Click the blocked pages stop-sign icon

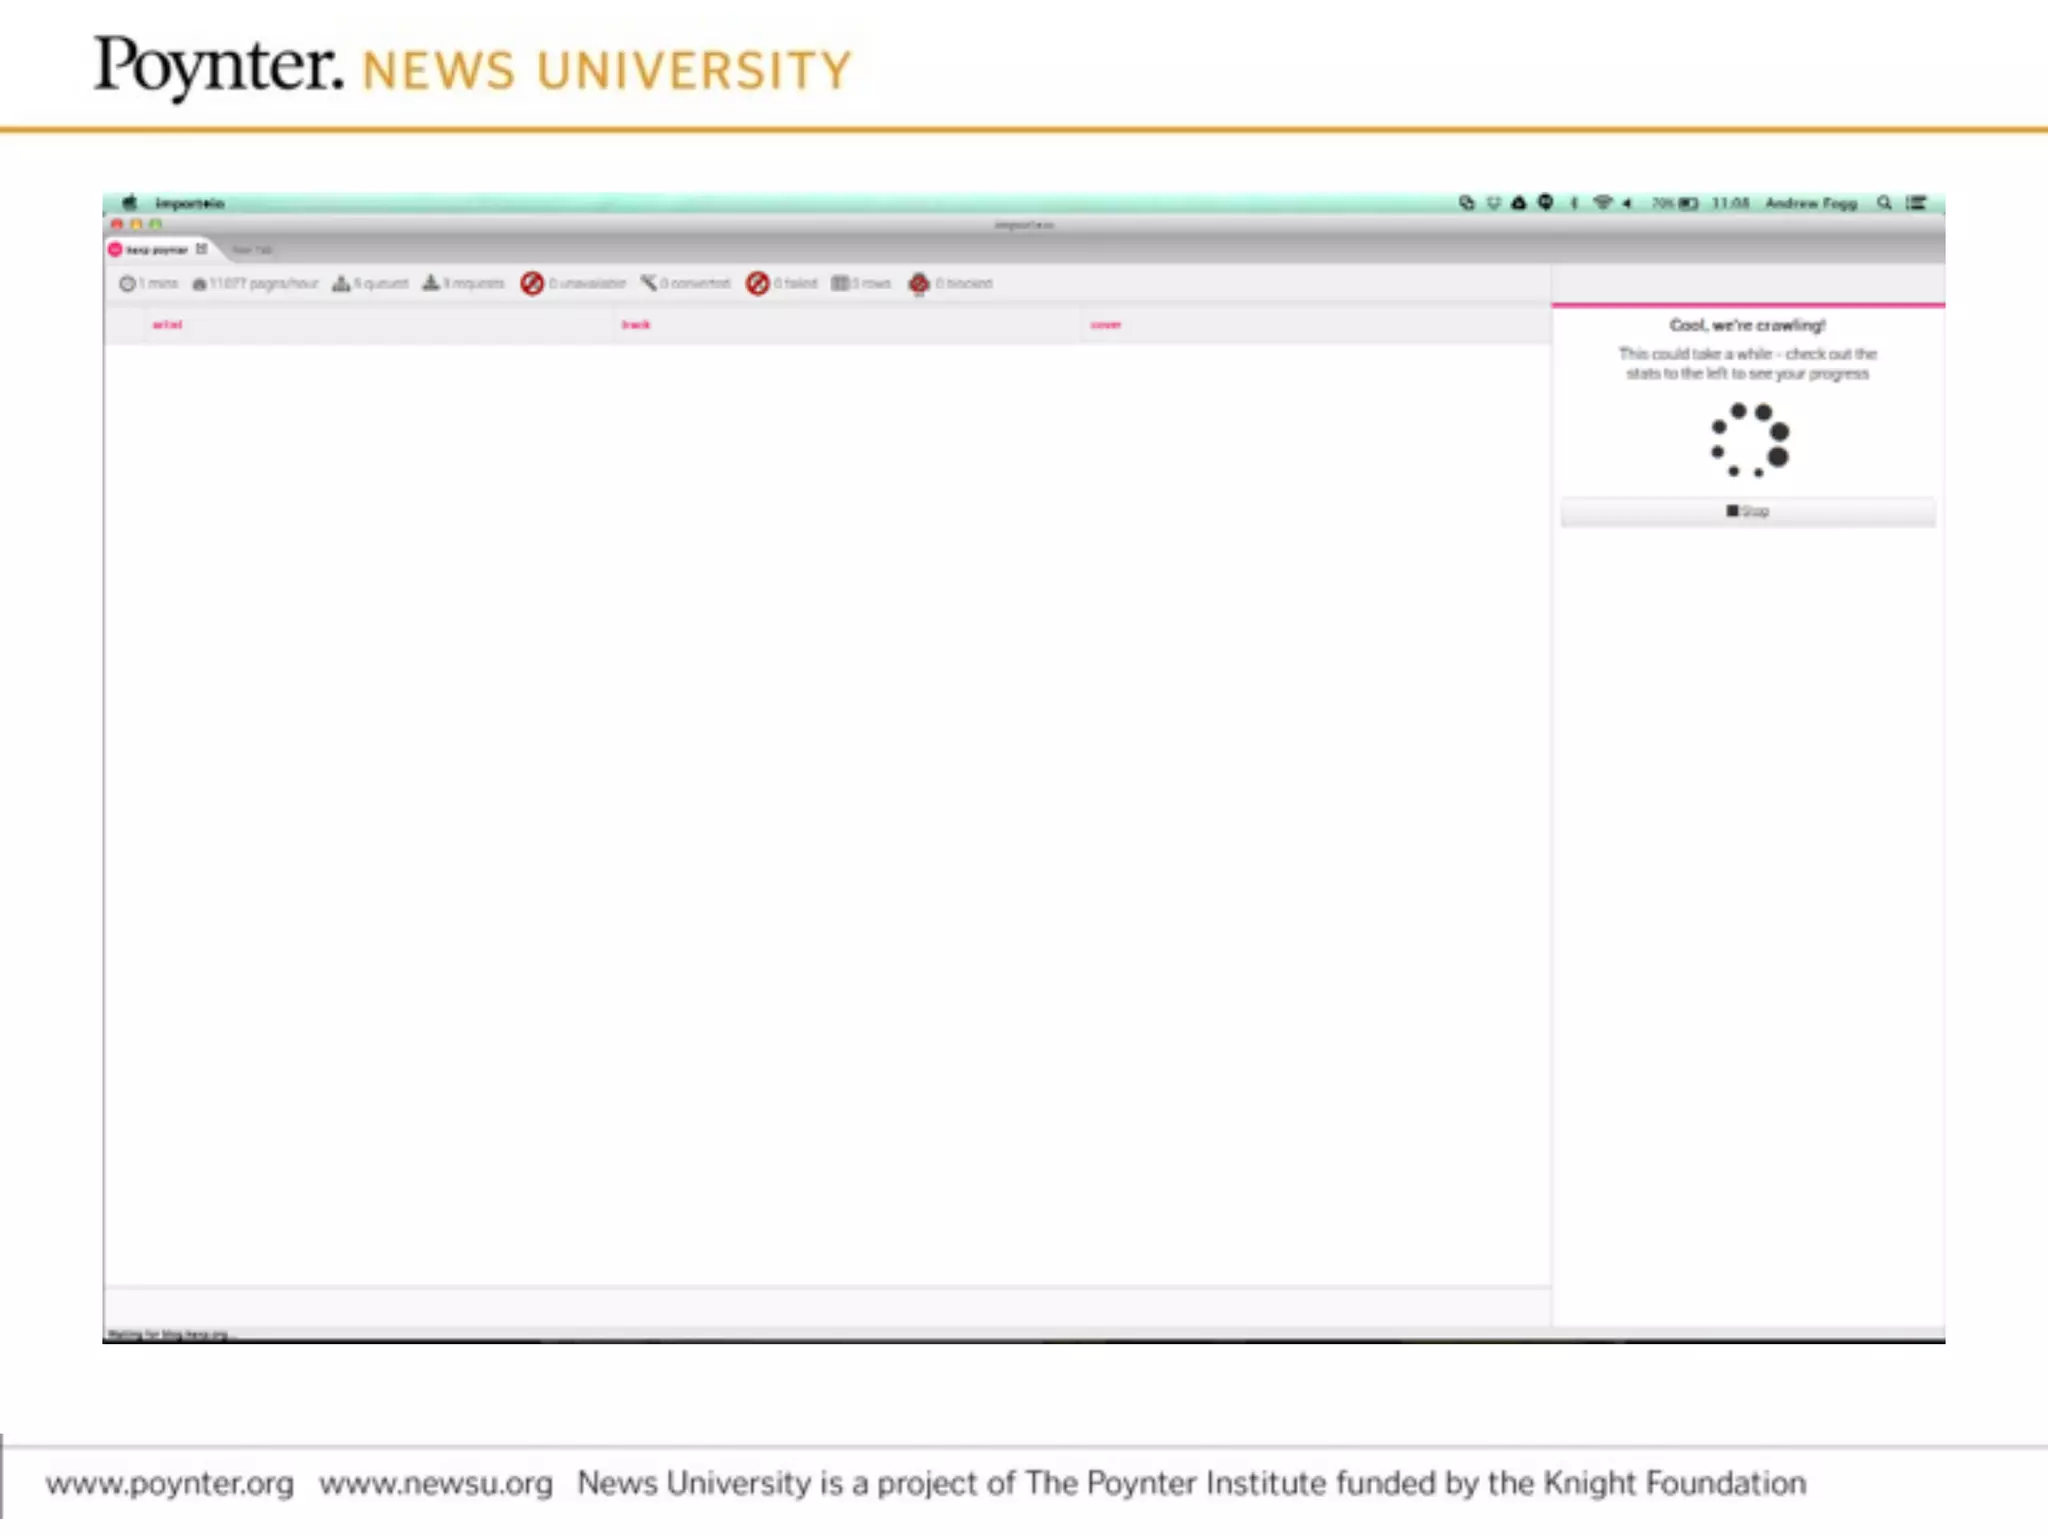tap(919, 284)
